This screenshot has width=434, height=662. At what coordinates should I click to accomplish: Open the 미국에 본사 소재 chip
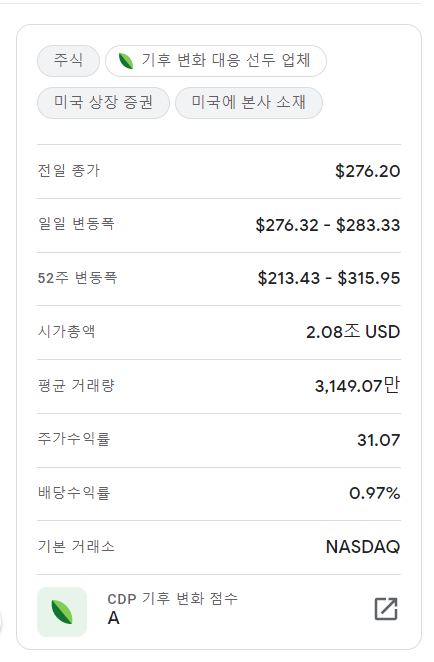[249, 103]
